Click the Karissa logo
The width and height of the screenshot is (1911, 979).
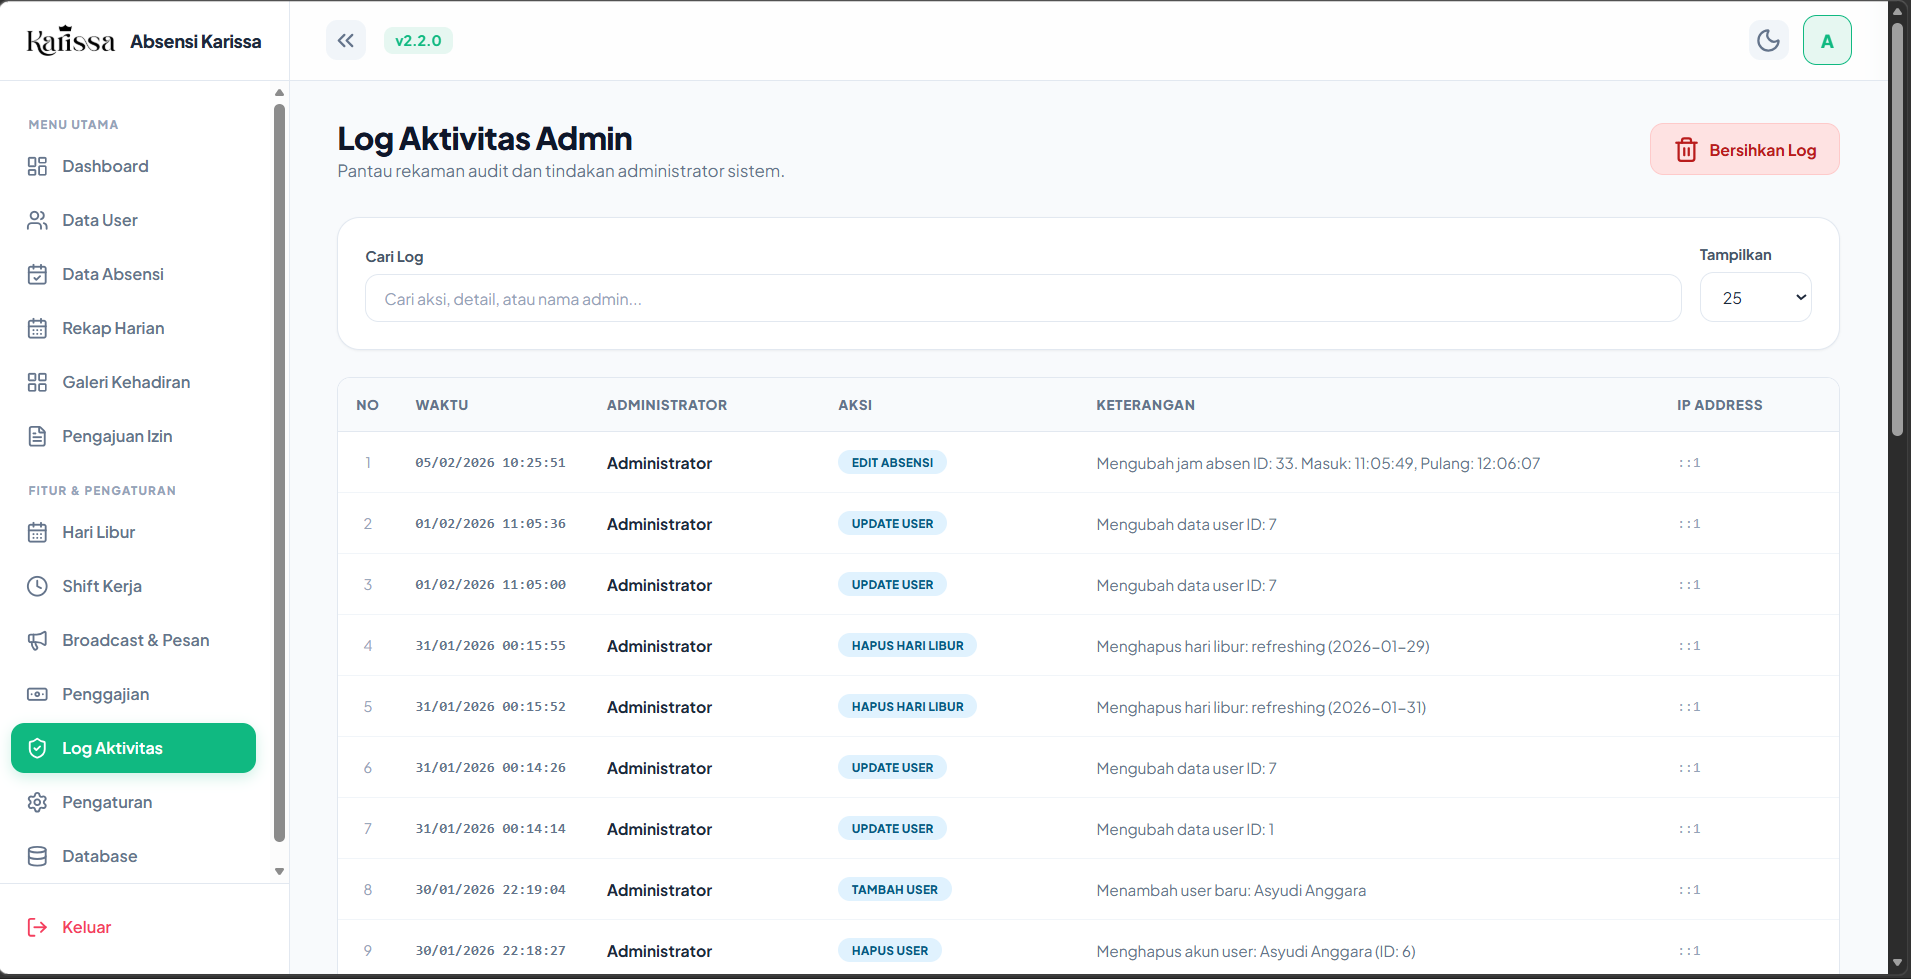70,41
